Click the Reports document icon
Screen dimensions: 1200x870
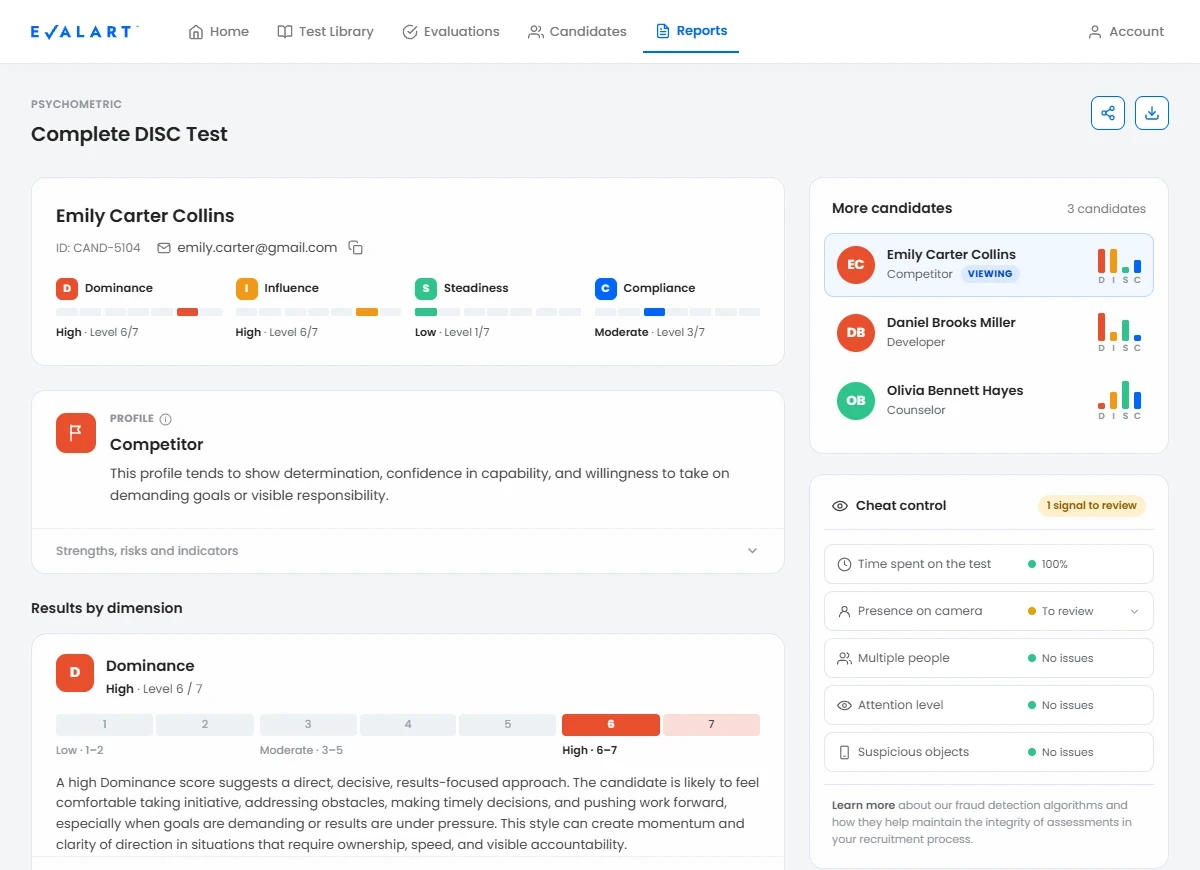tap(662, 31)
